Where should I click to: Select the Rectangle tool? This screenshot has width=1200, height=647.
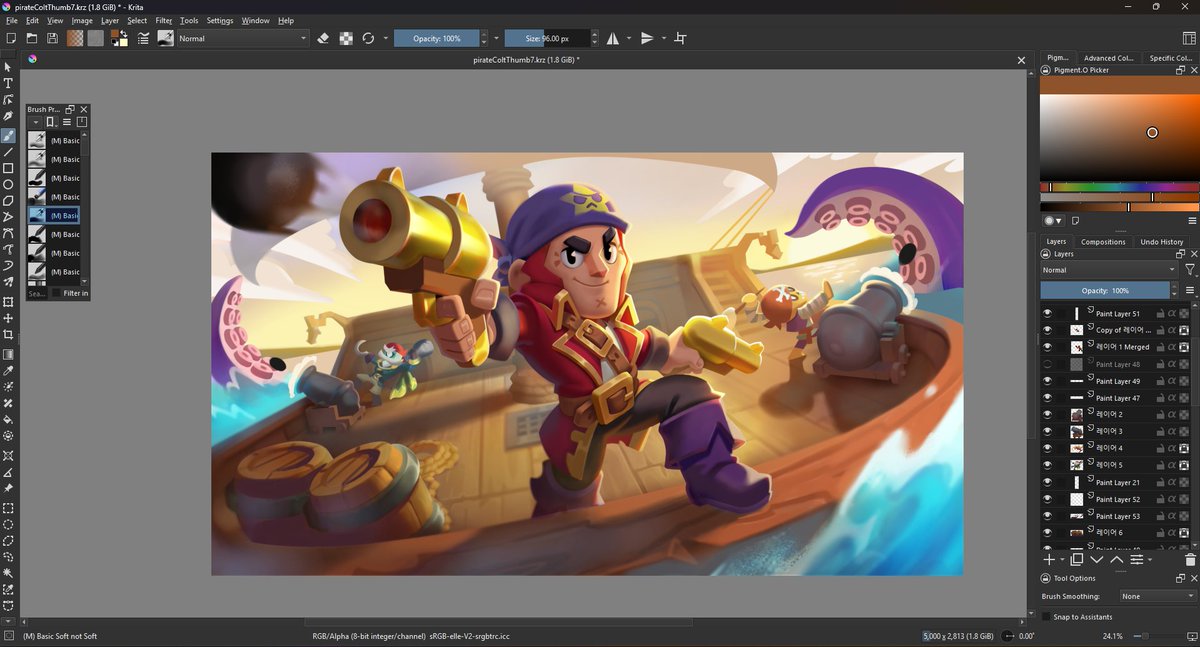coord(8,168)
